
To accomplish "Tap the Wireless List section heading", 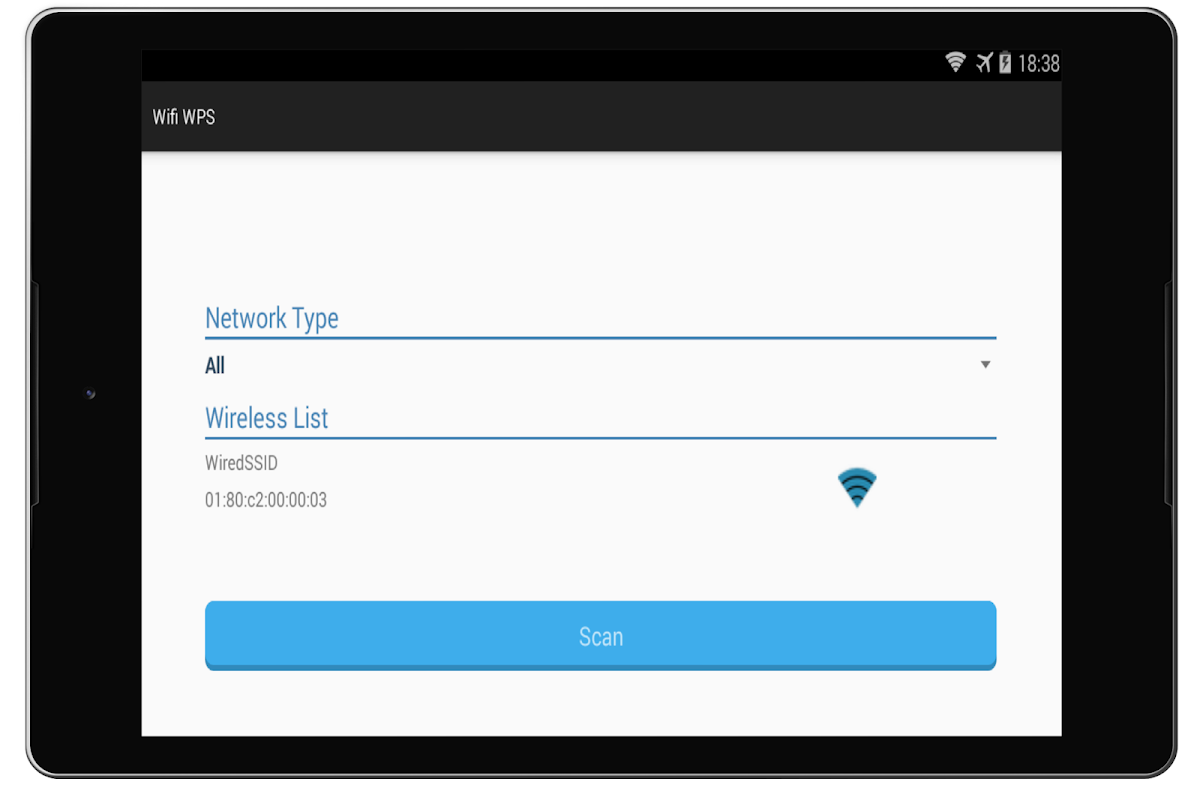I will pyautogui.click(x=267, y=418).
